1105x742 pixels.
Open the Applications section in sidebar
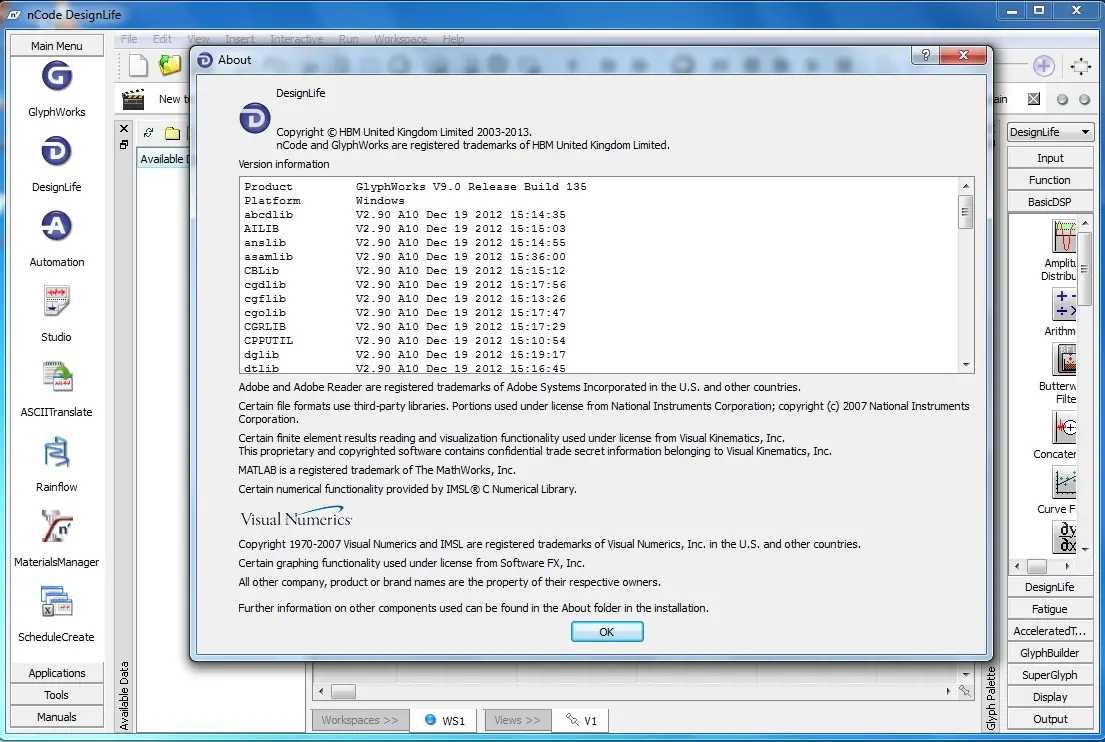tap(56, 673)
